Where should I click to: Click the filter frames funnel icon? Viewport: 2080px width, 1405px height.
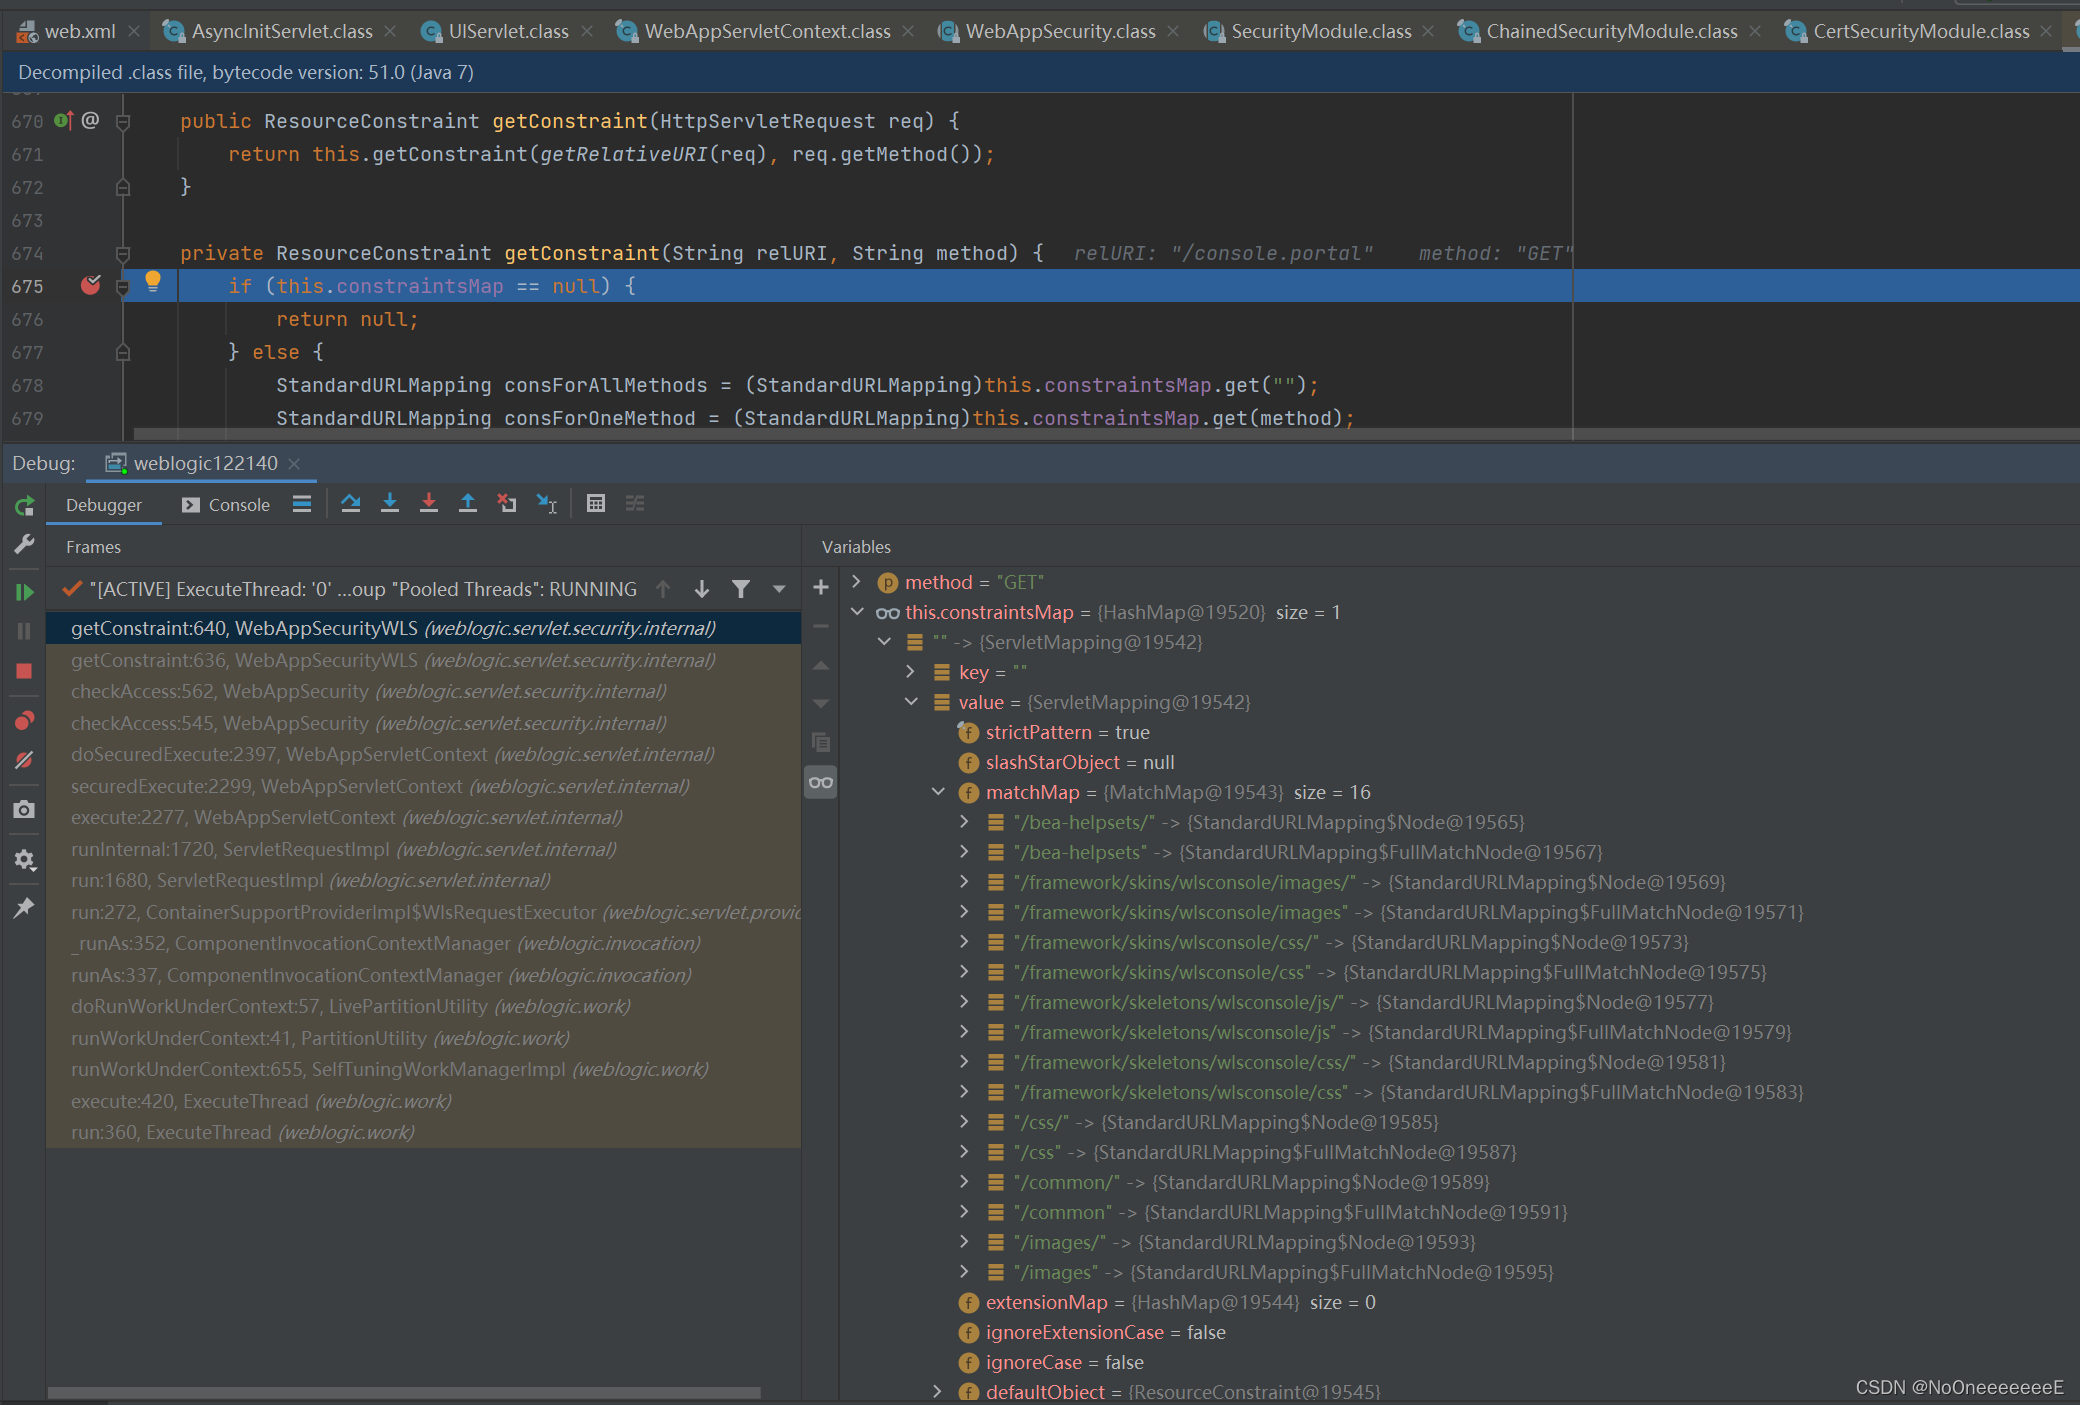tap(741, 589)
